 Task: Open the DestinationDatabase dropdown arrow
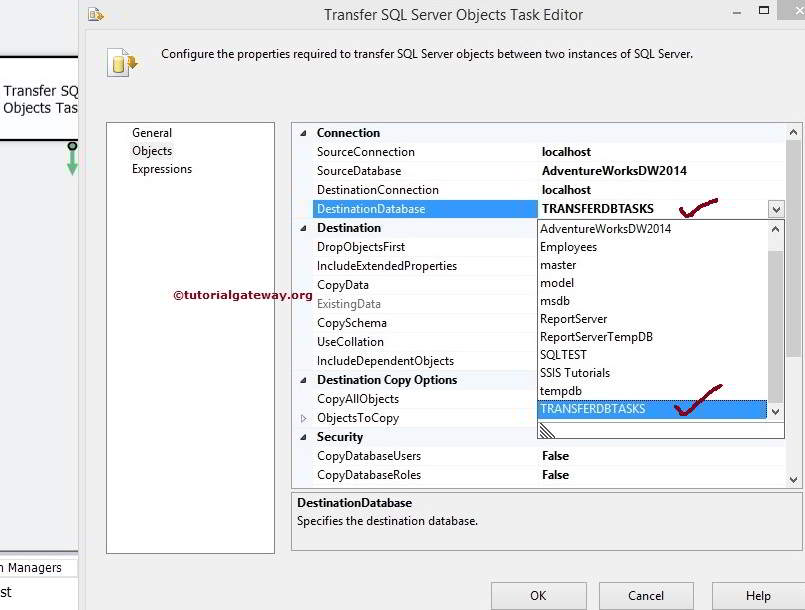point(776,209)
